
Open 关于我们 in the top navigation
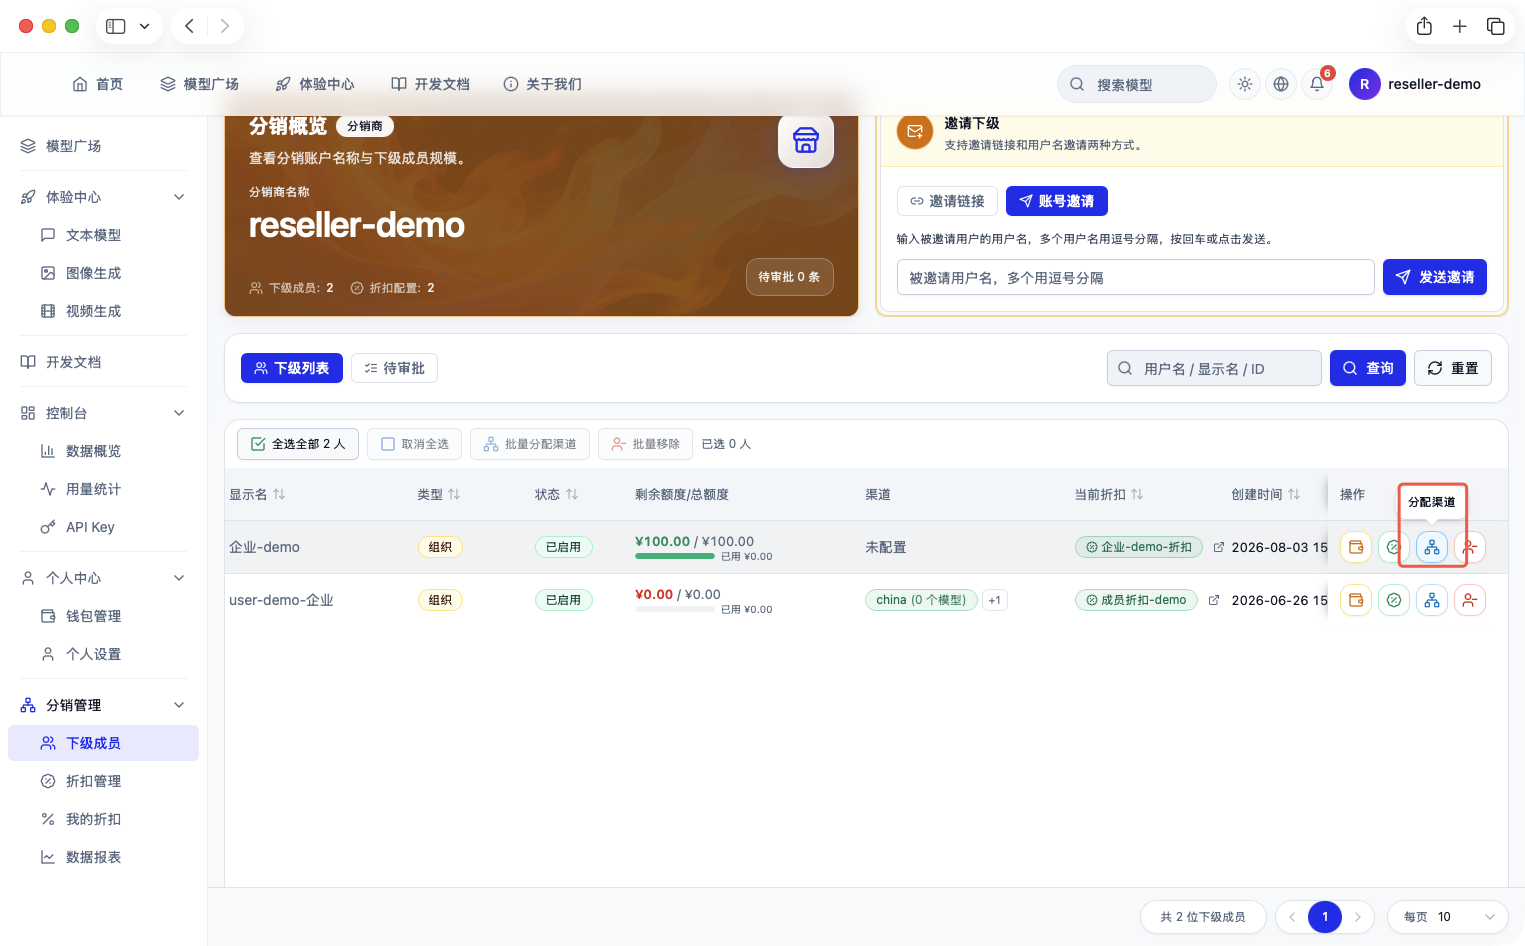pos(542,84)
